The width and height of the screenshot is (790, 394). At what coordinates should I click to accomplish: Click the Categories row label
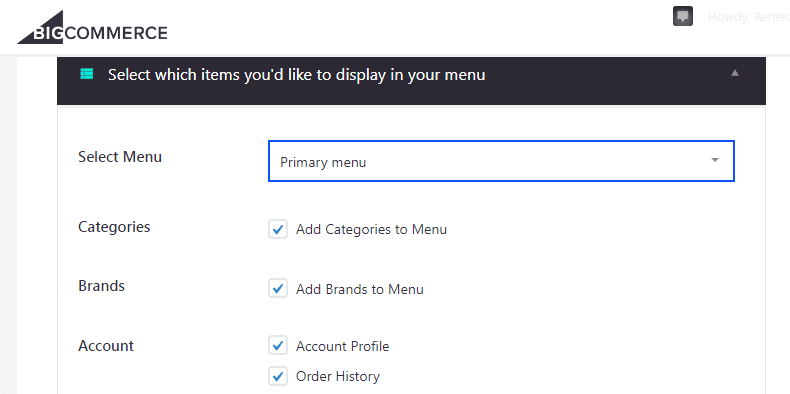click(x=114, y=227)
